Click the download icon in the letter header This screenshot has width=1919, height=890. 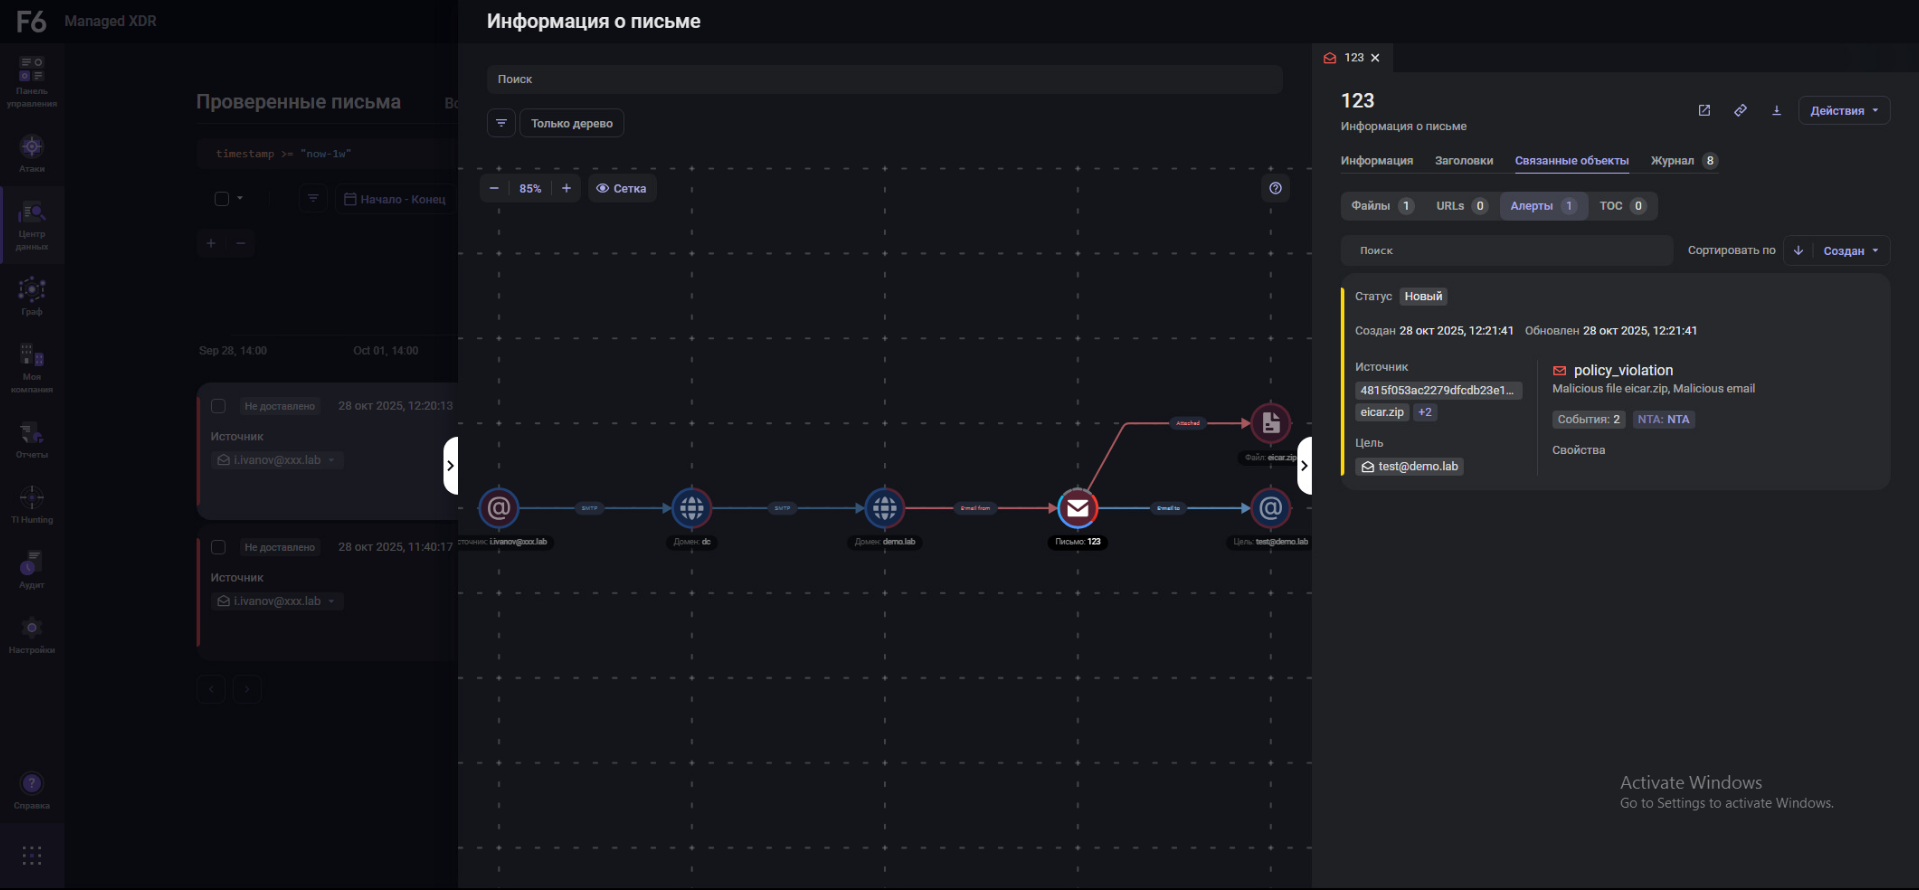[x=1776, y=111]
